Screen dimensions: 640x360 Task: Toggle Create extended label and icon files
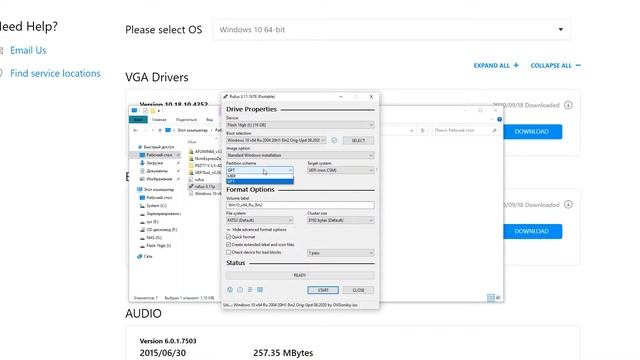tap(229, 244)
